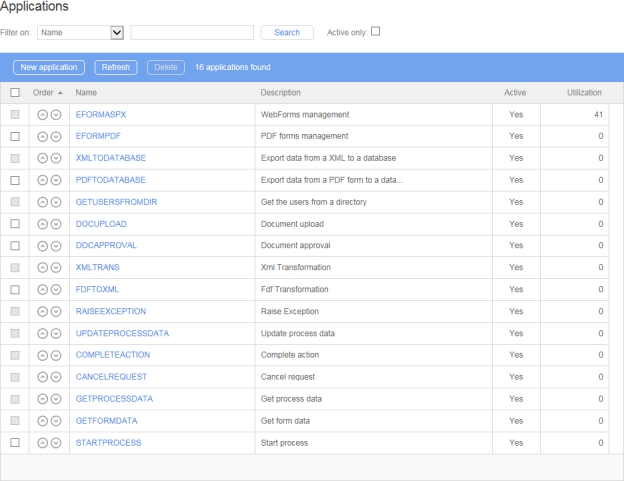Click the filter search text field
624x481 pixels.
(192, 32)
